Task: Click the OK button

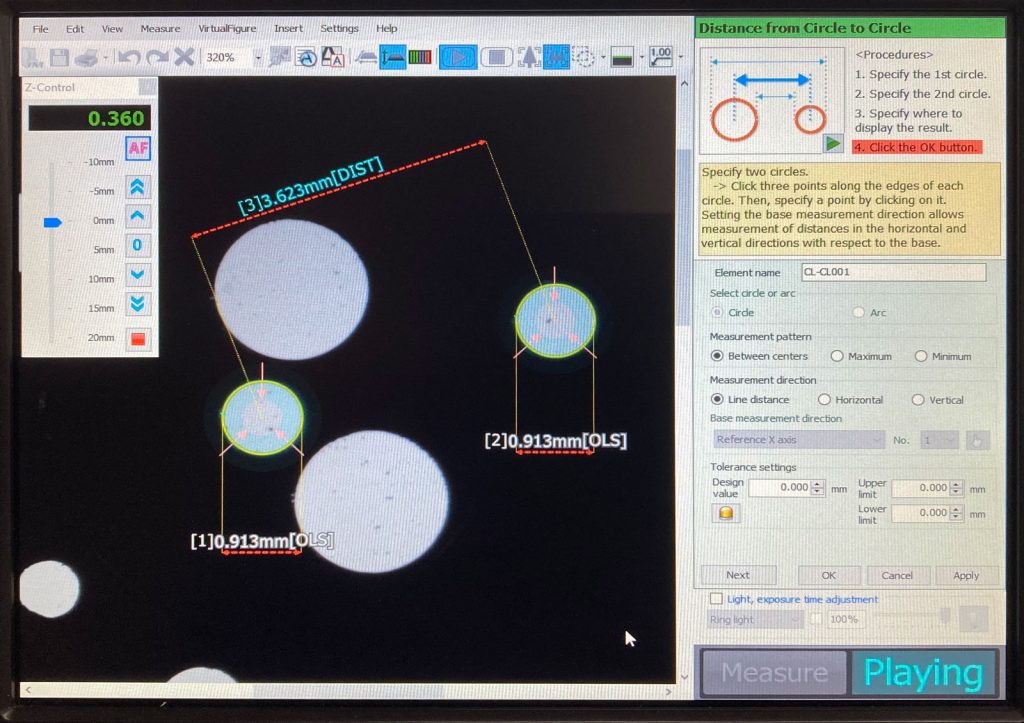Action: click(828, 575)
